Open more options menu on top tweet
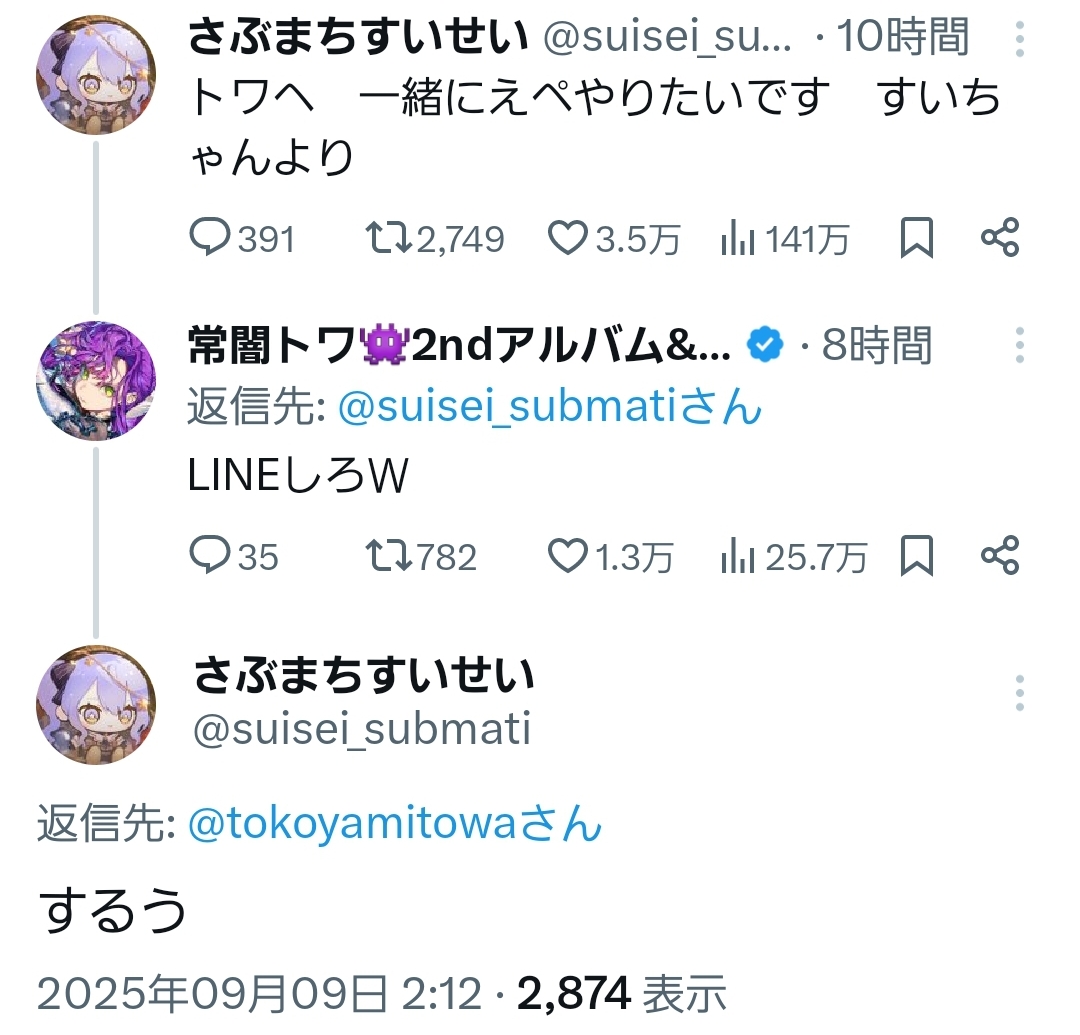Viewport: 1080px width, 1035px height. [1019, 39]
